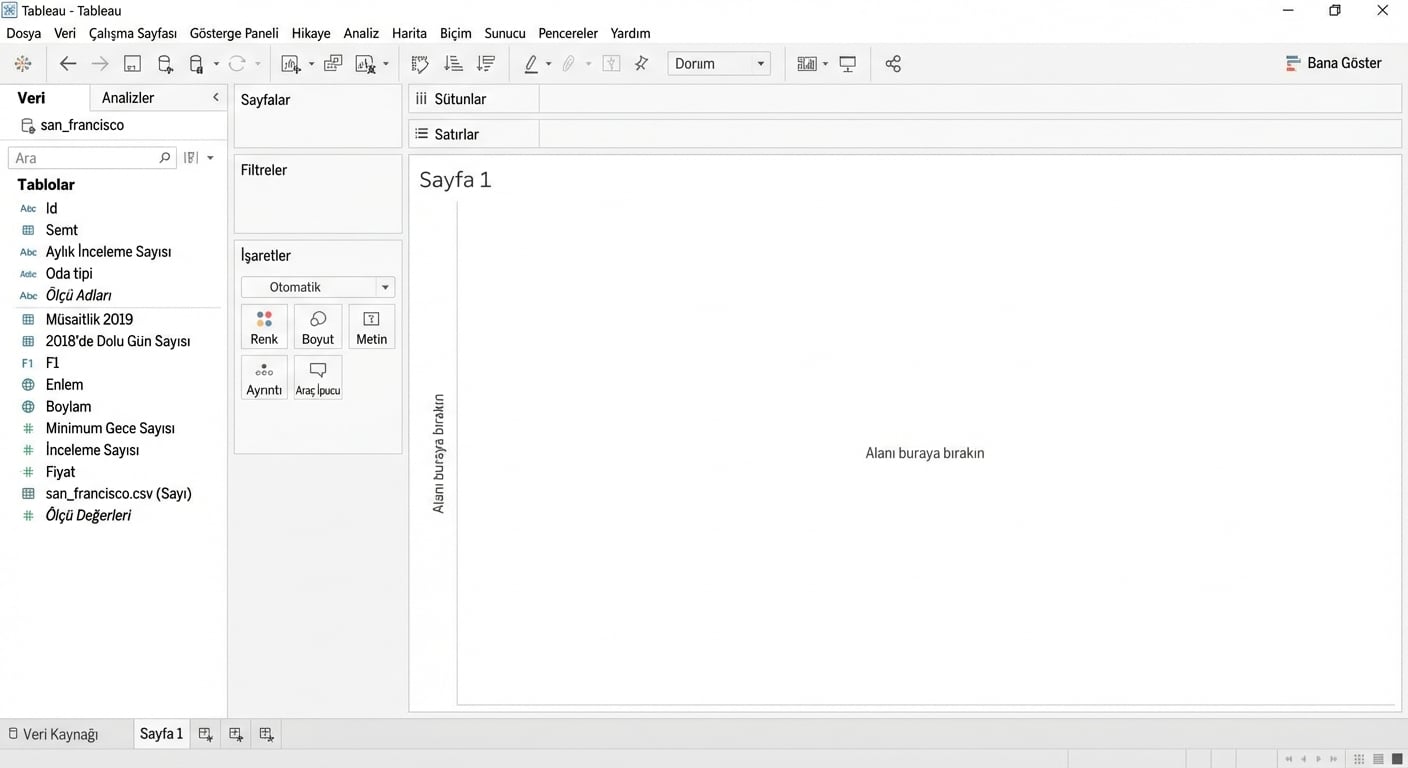
Task: Click the share workbook icon
Action: (x=893, y=64)
